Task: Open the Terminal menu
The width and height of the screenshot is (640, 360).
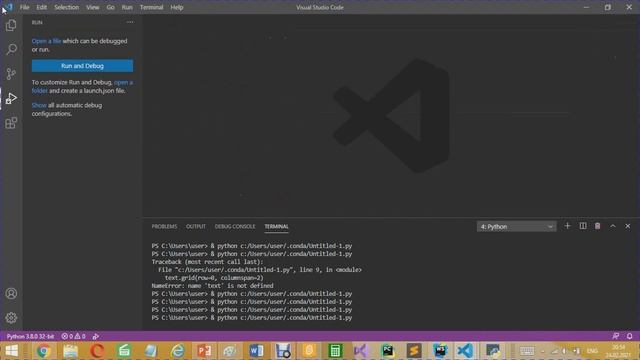Action: [151, 7]
